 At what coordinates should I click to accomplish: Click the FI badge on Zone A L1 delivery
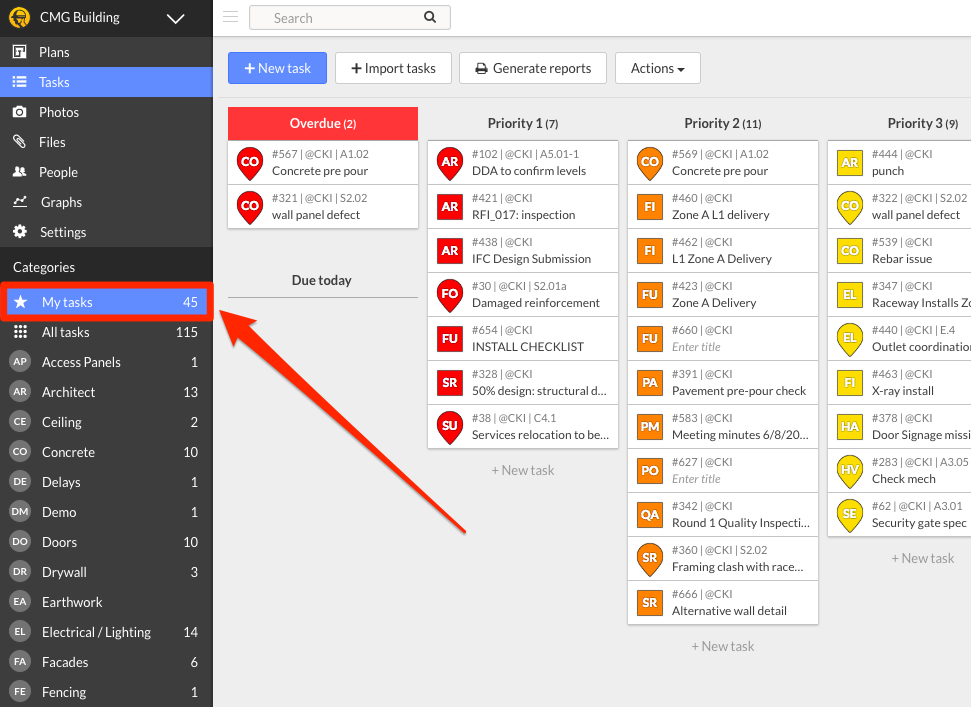tap(650, 207)
